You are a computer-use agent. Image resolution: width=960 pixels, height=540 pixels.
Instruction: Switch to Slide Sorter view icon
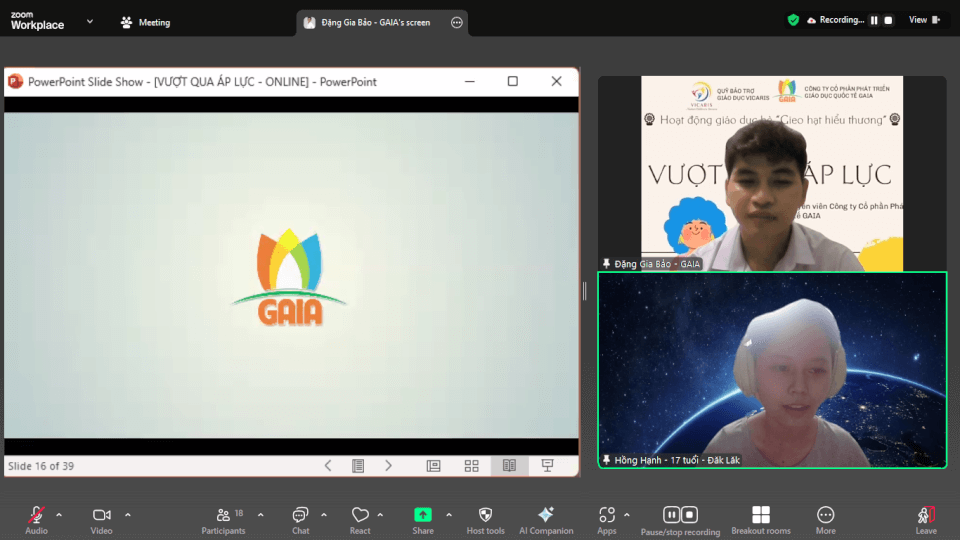click(471, 466)
